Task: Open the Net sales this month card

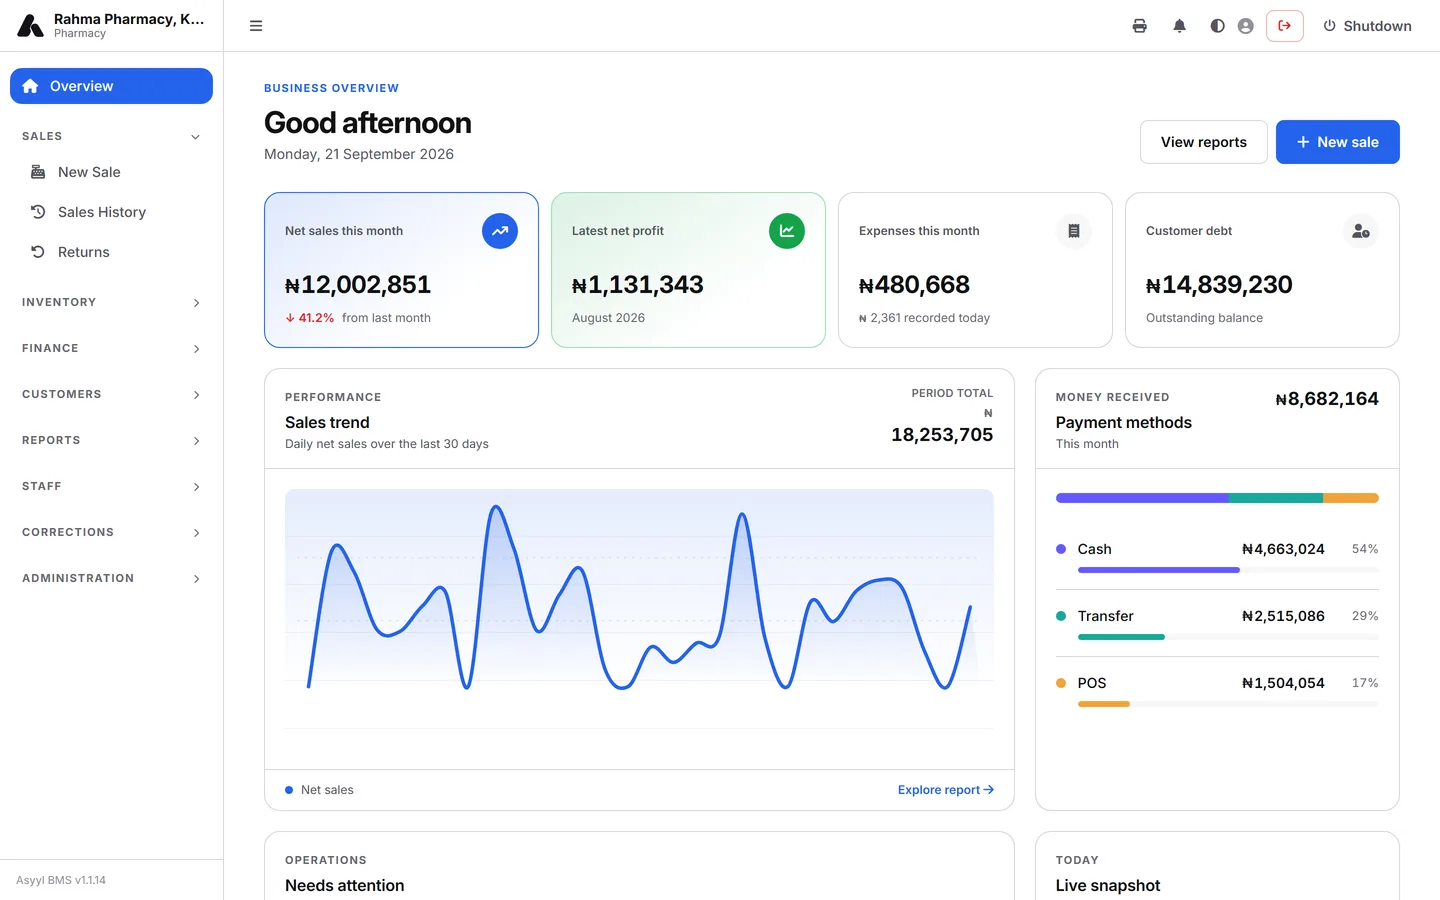Action: [x=401, y=270]
